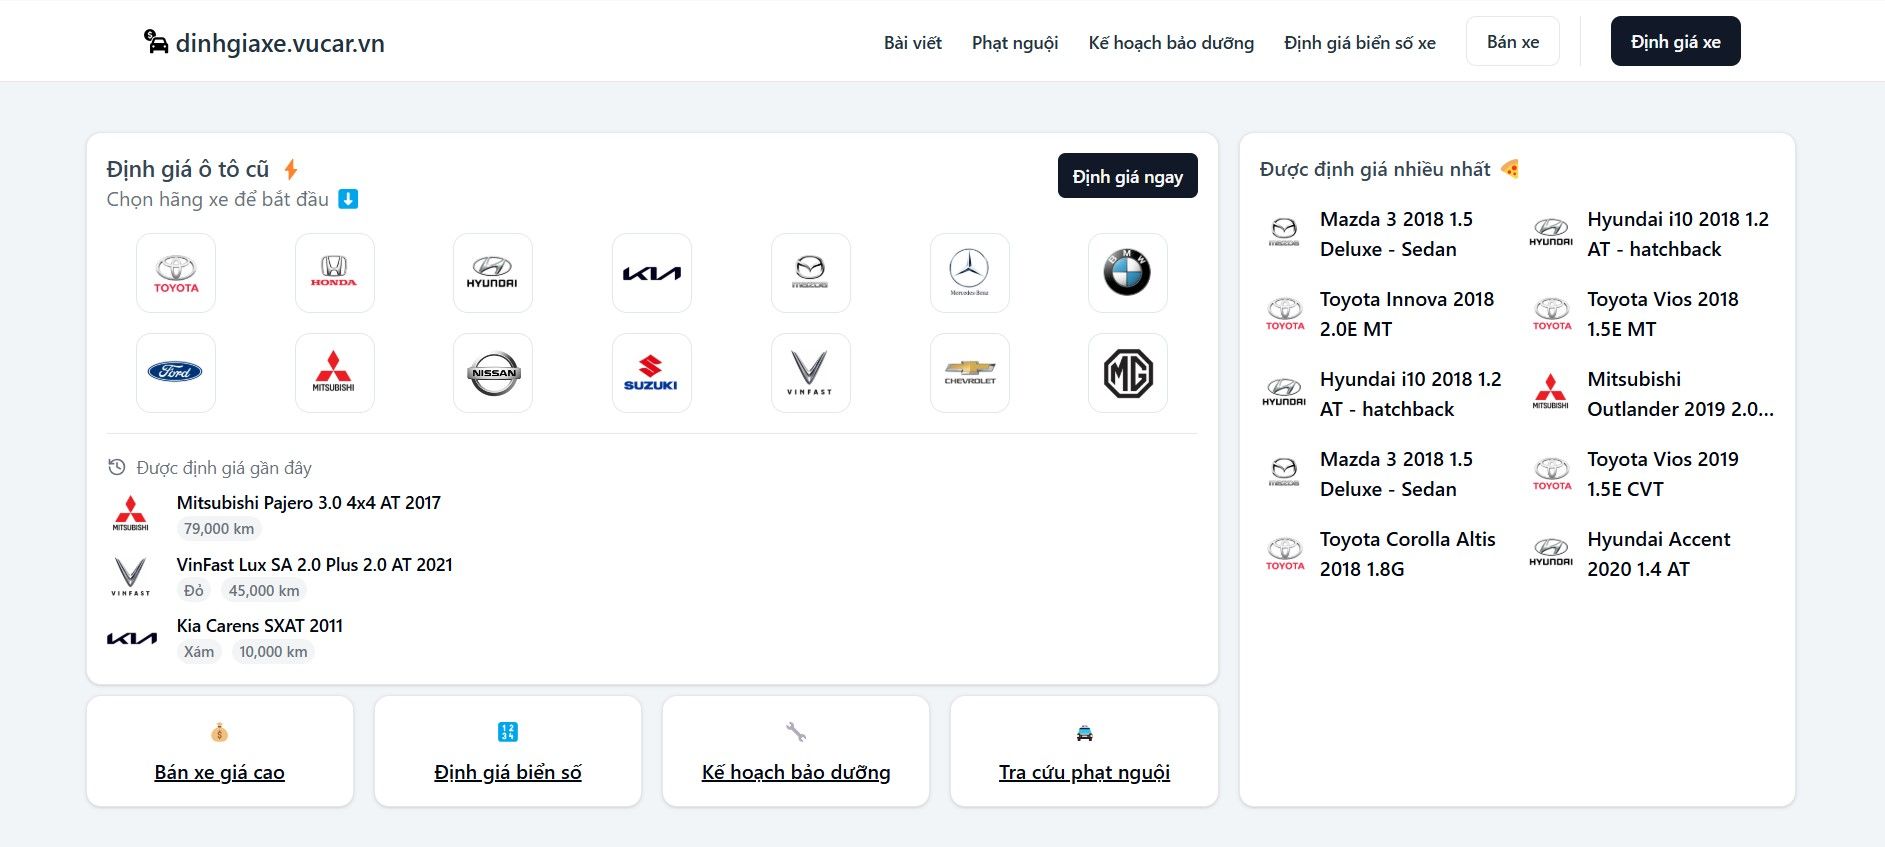Viewport: 1885px width, 847px height.
Task: Select the Toyota brand logo
Action: (176, 273)
